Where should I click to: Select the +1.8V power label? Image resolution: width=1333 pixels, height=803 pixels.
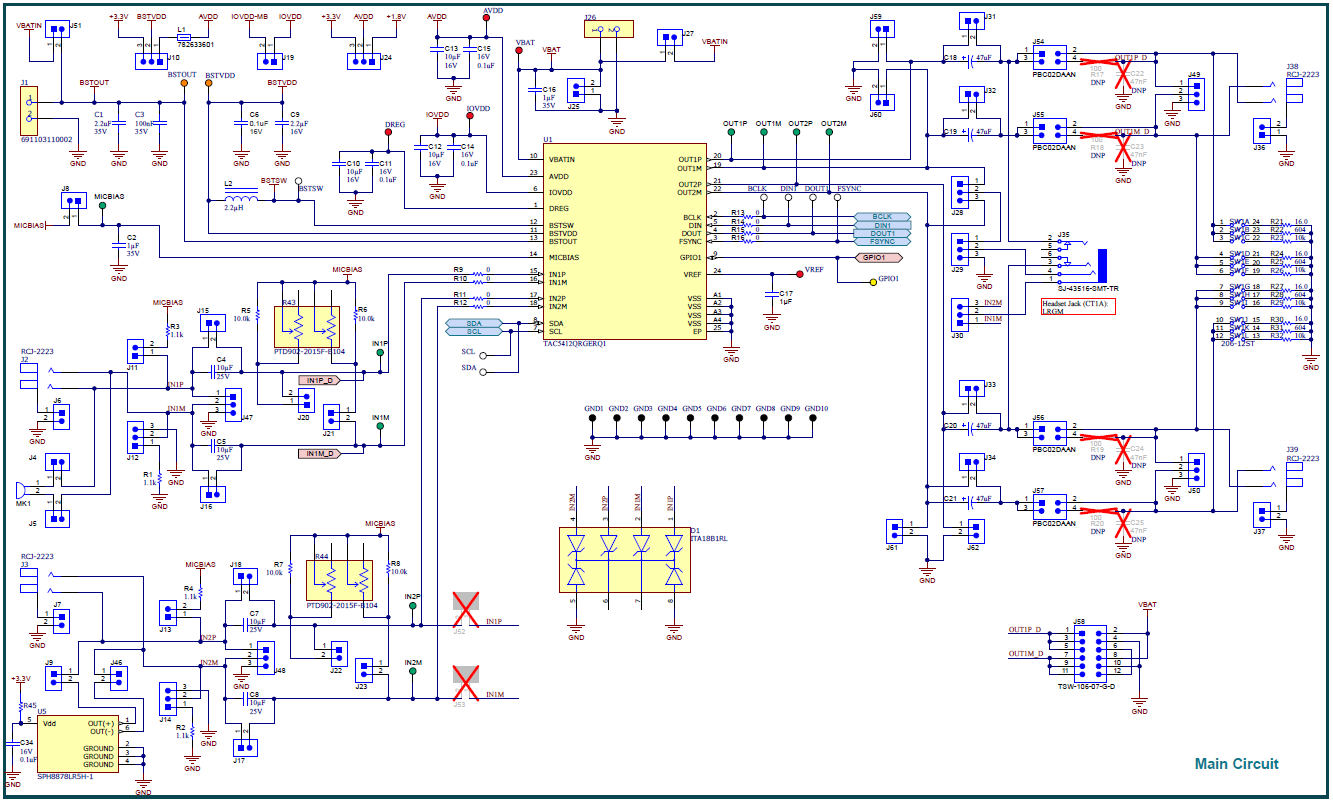(x=395, y=17)
